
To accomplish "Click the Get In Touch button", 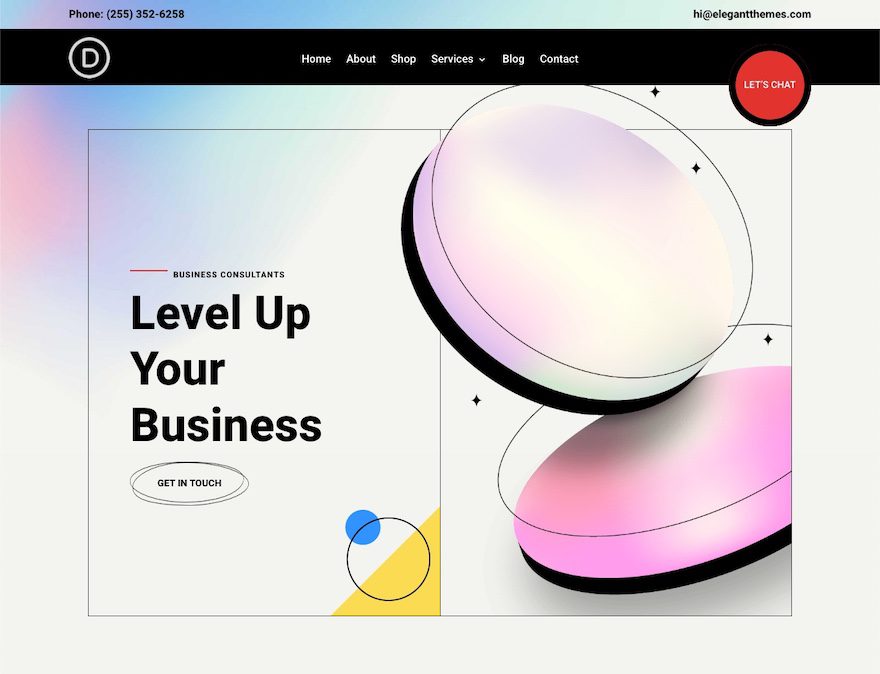I will point(189,483).
